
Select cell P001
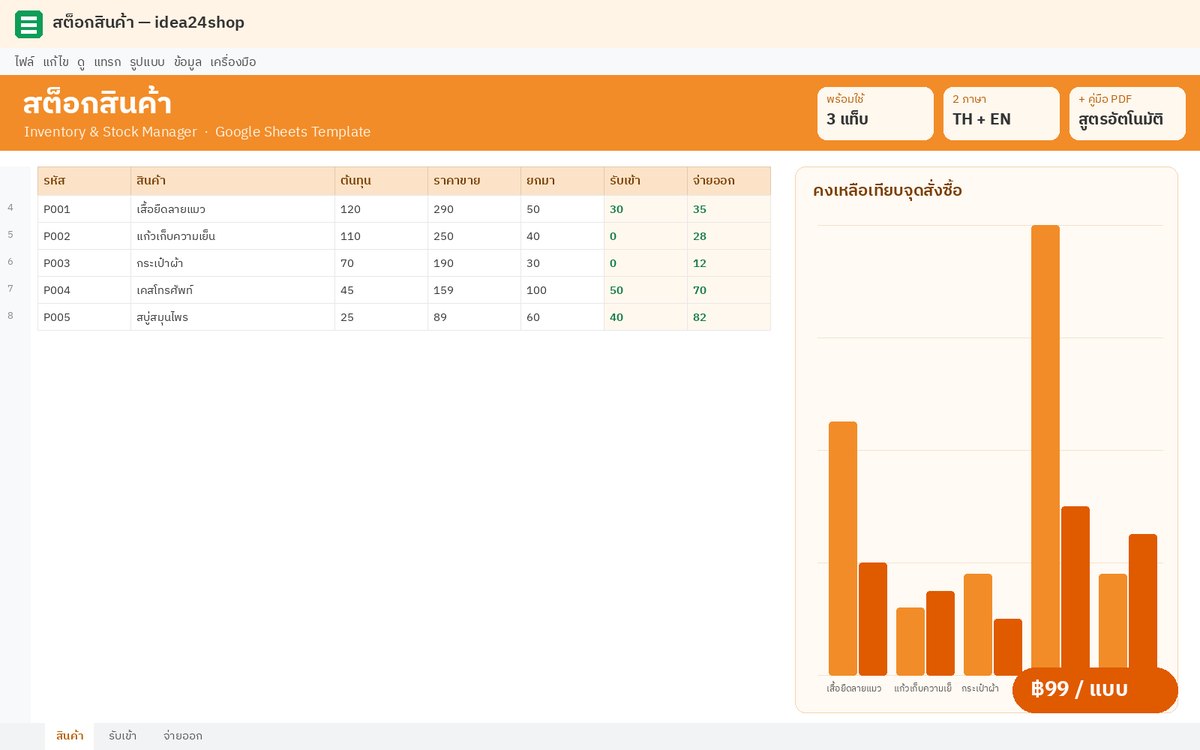coord(84,209)
